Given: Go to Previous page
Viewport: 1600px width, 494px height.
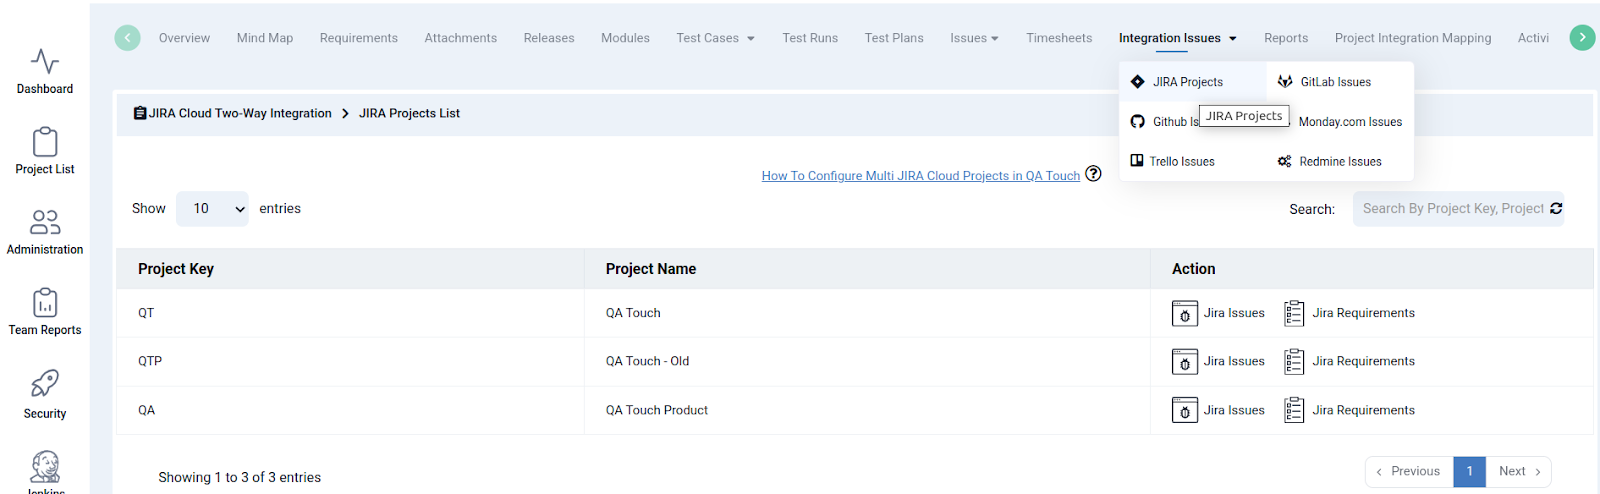Looking at the screenshot, I should [x=1409, y=471].
